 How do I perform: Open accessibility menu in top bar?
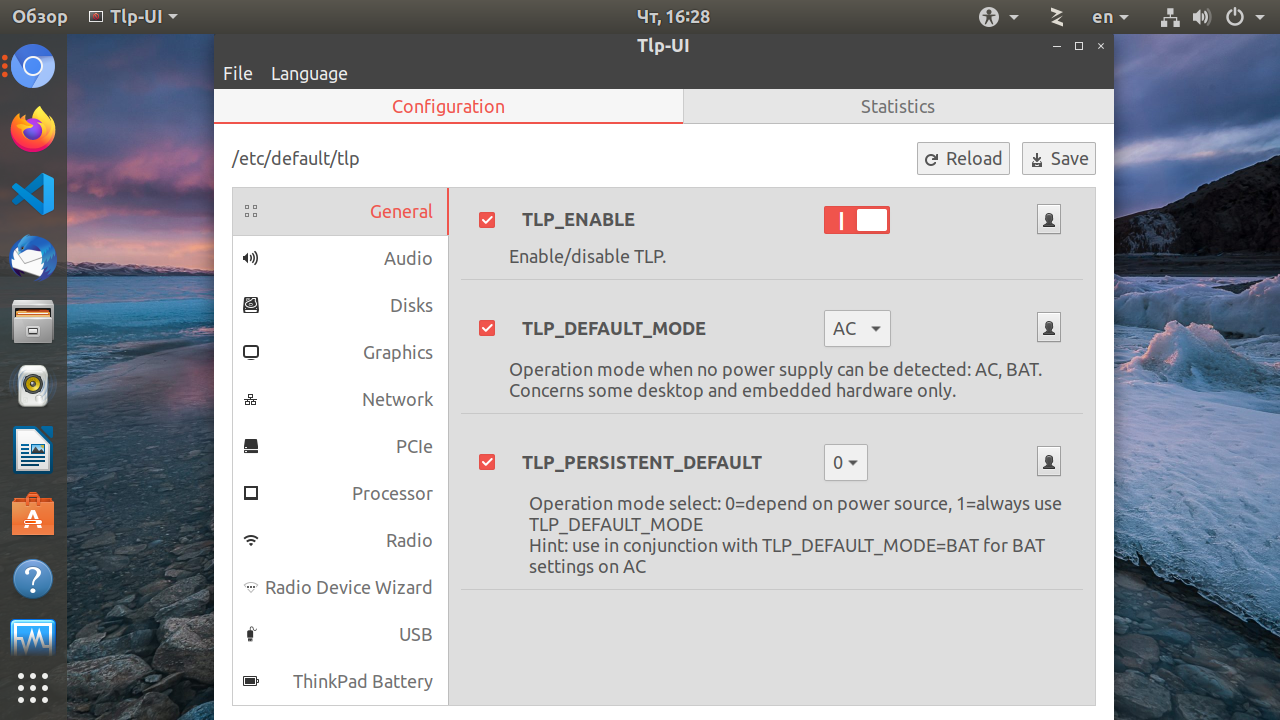coord(998,17)
